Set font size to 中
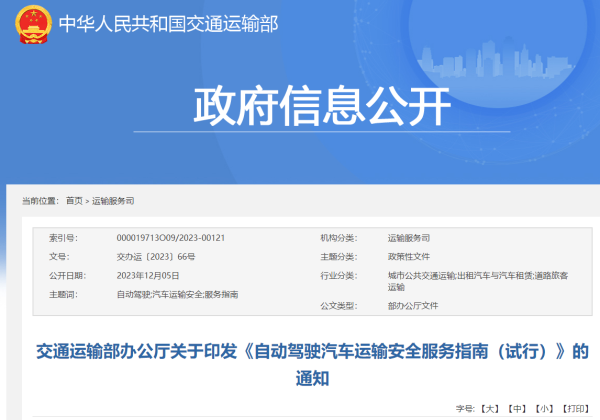The image size is (600, 420). [516, 409]
